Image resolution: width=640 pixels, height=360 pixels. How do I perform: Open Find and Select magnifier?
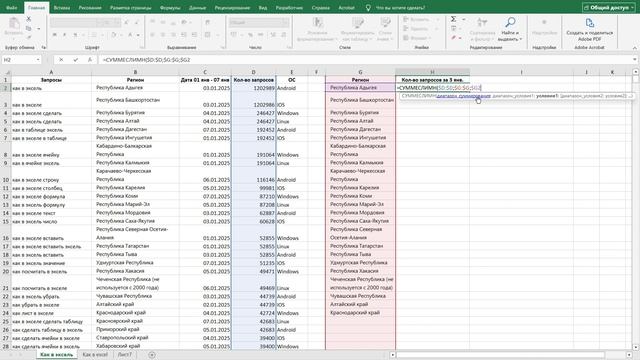(x=510, y=29)
